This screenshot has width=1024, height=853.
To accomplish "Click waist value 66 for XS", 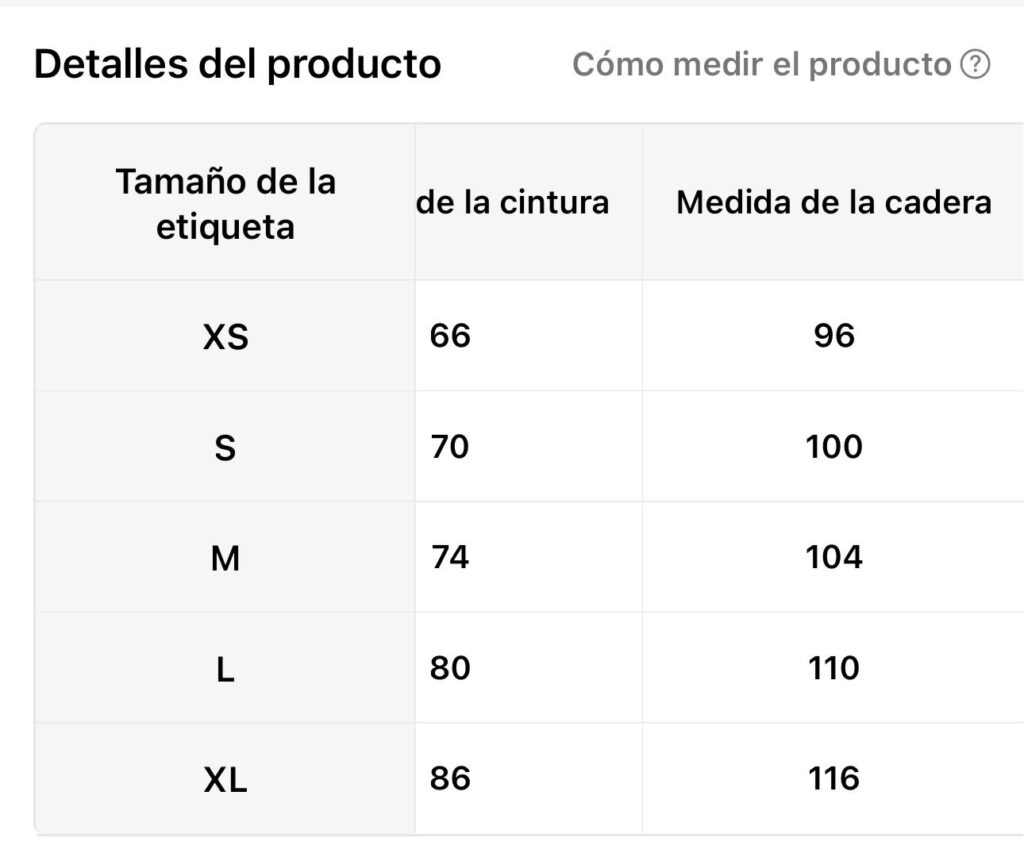I will 450,336.
